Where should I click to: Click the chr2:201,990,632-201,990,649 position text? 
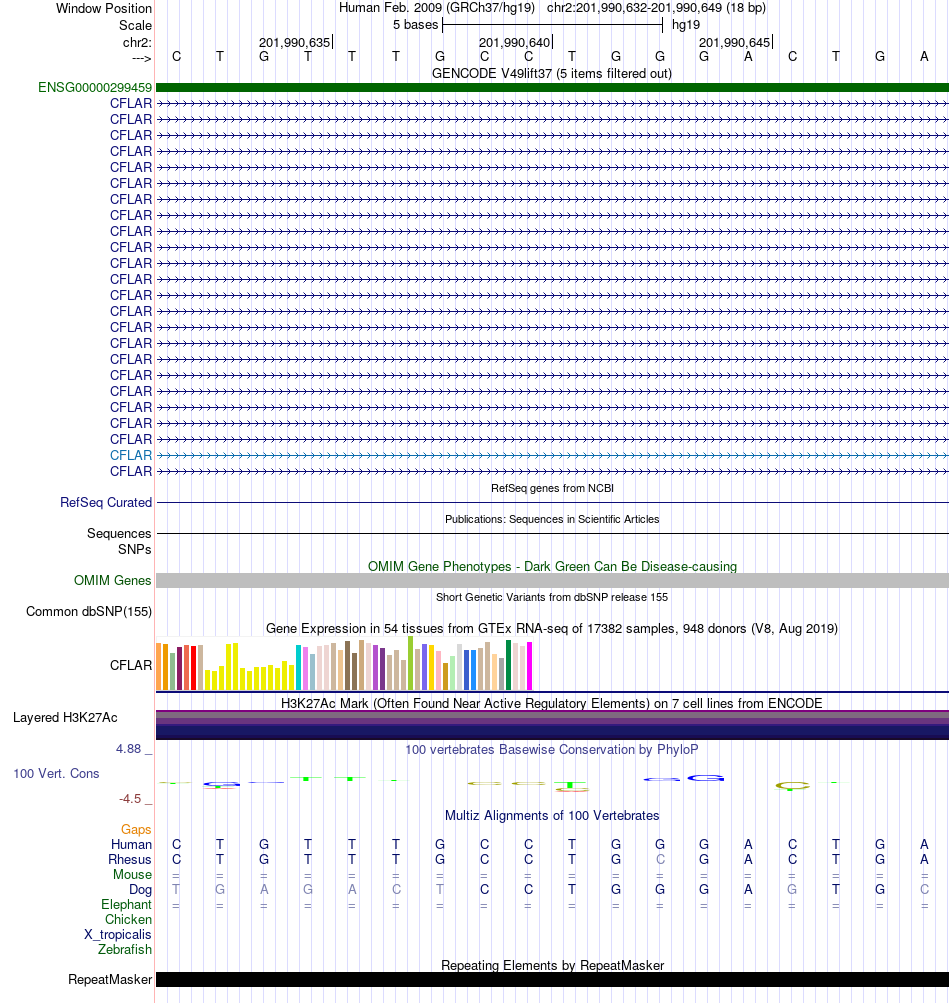(x=656, y=8)
